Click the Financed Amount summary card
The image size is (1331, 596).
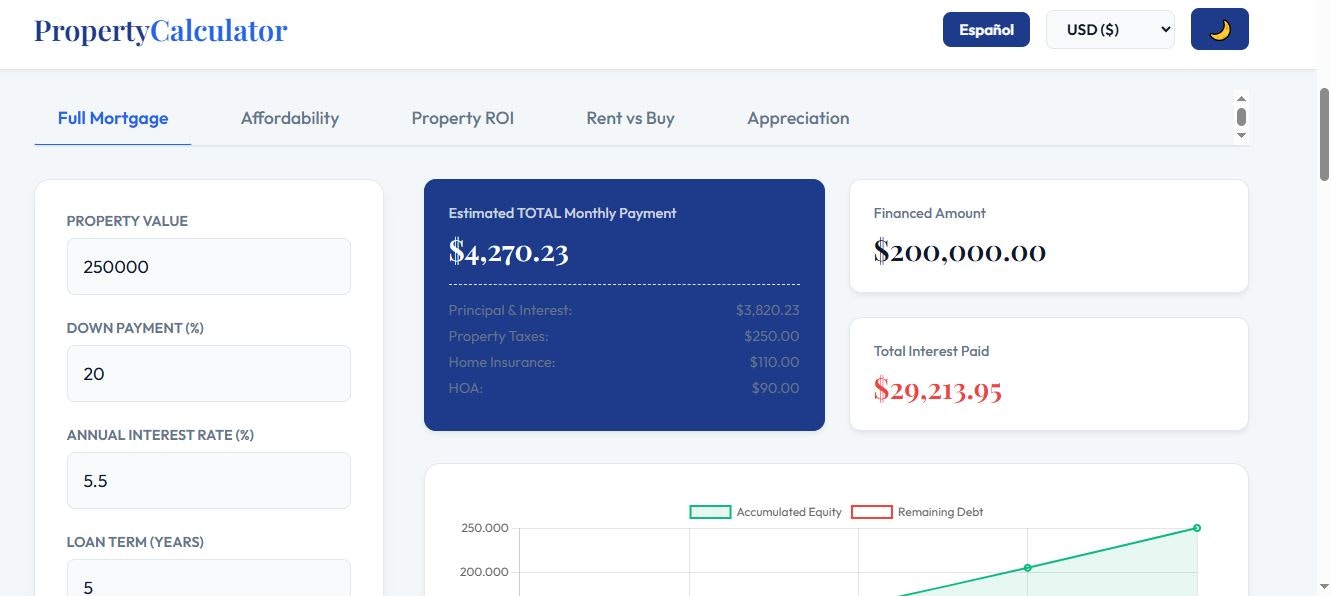[x=1047, y=235]
